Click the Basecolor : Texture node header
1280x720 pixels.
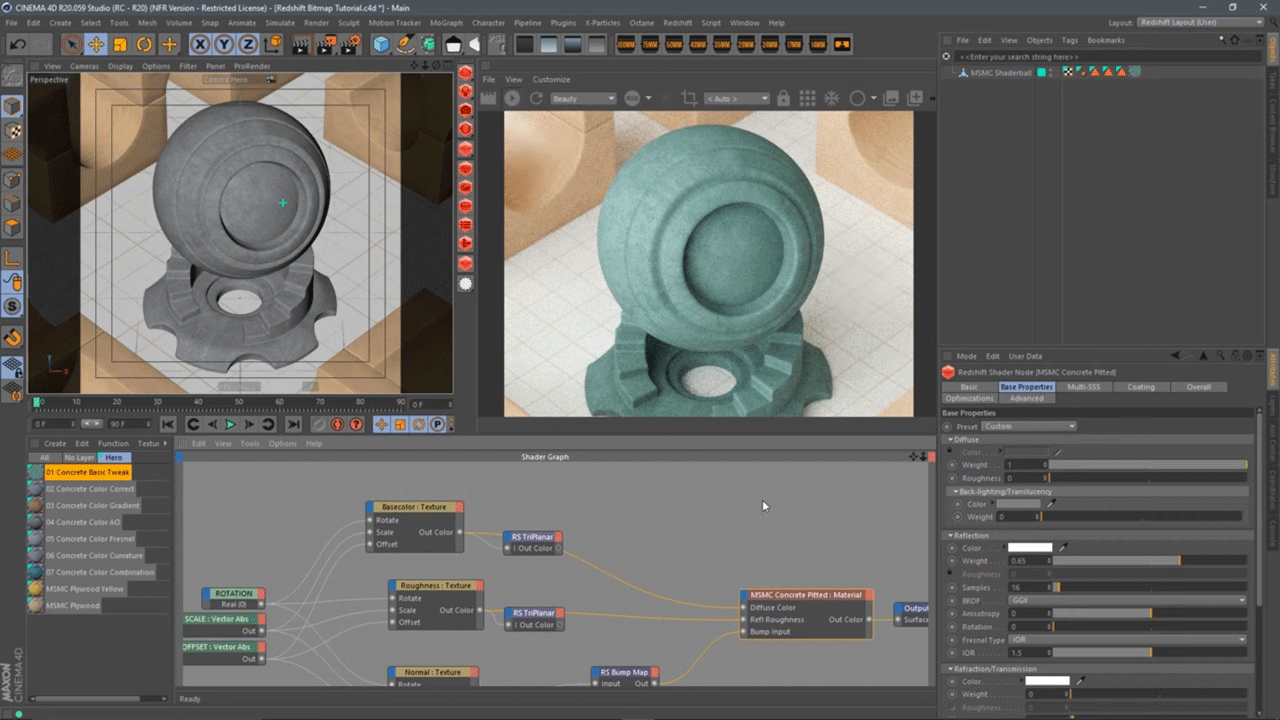[414, 507]
